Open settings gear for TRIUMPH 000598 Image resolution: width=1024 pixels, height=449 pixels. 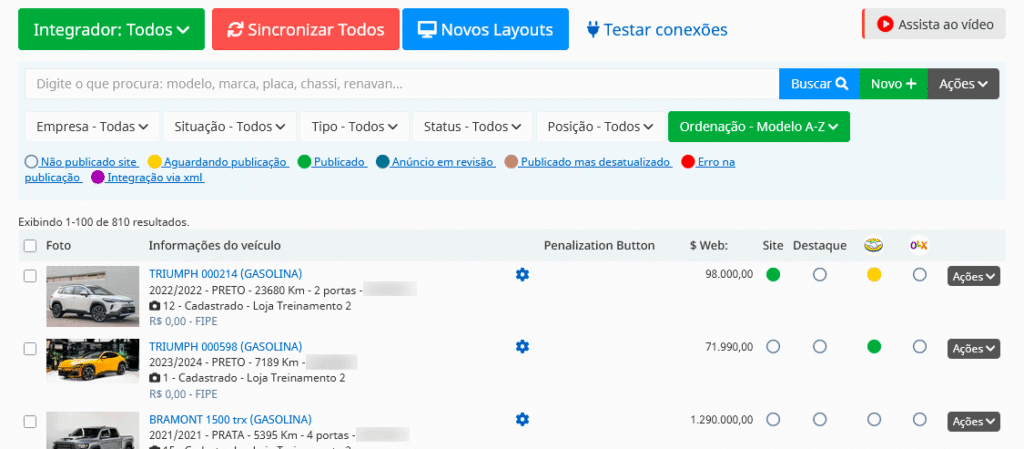pos(522,347)
